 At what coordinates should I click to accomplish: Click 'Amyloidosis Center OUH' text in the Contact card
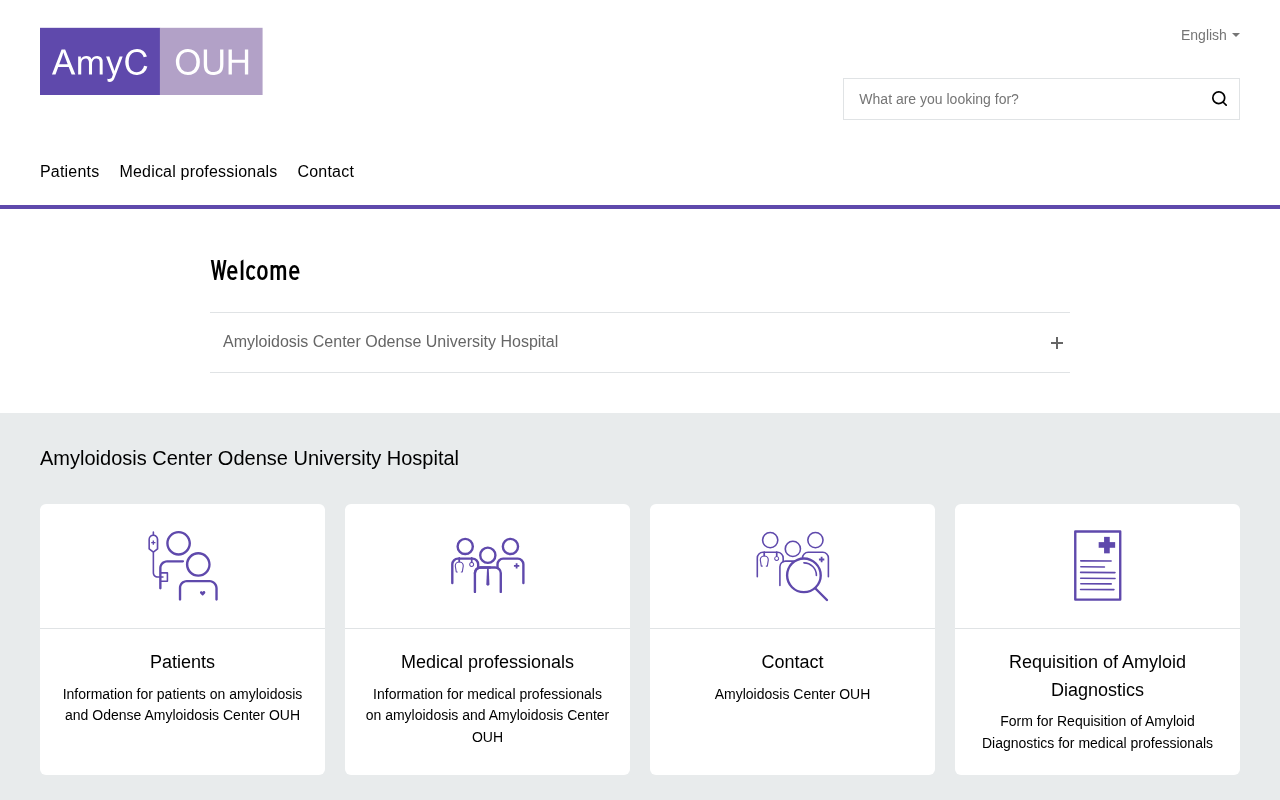pos(792,694)
